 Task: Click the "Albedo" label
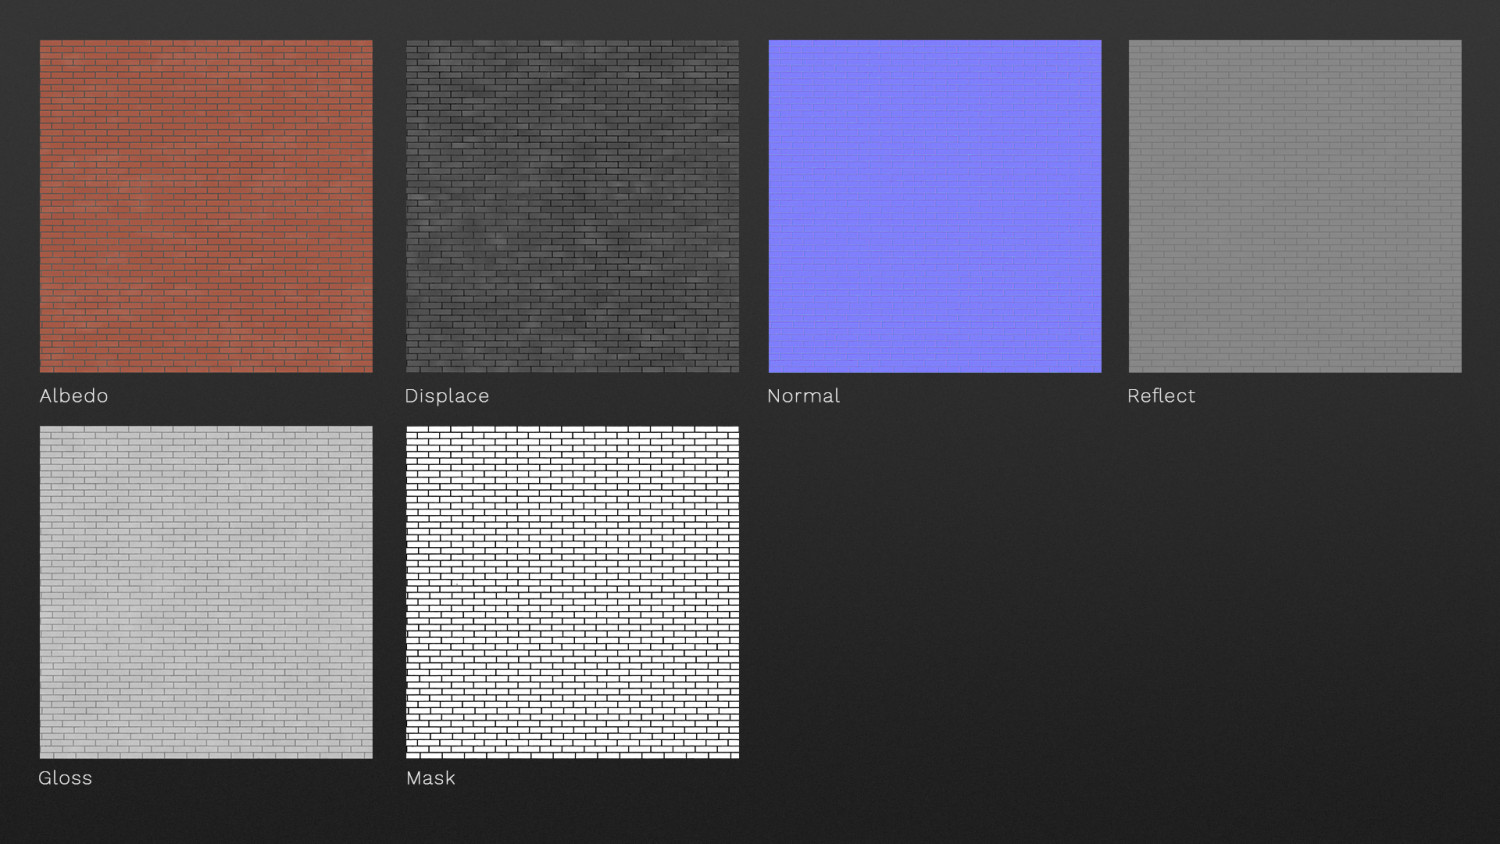74,396
